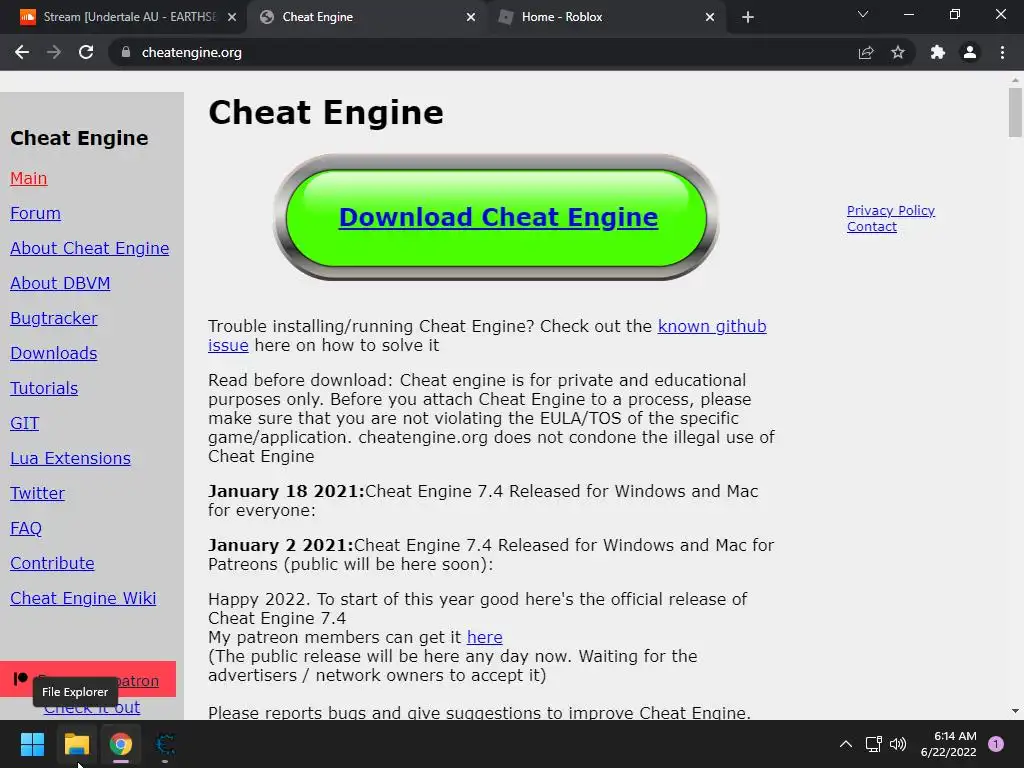Select the Cheat Engine tab
The image size is (1024, 768).
[366, 17]
